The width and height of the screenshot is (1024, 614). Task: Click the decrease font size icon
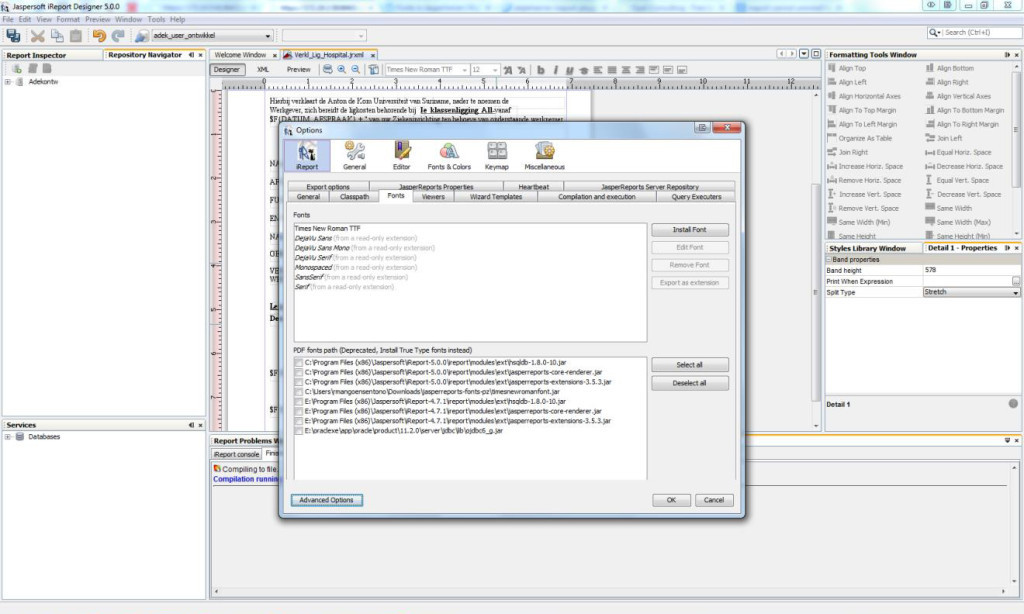click(521, 70)
